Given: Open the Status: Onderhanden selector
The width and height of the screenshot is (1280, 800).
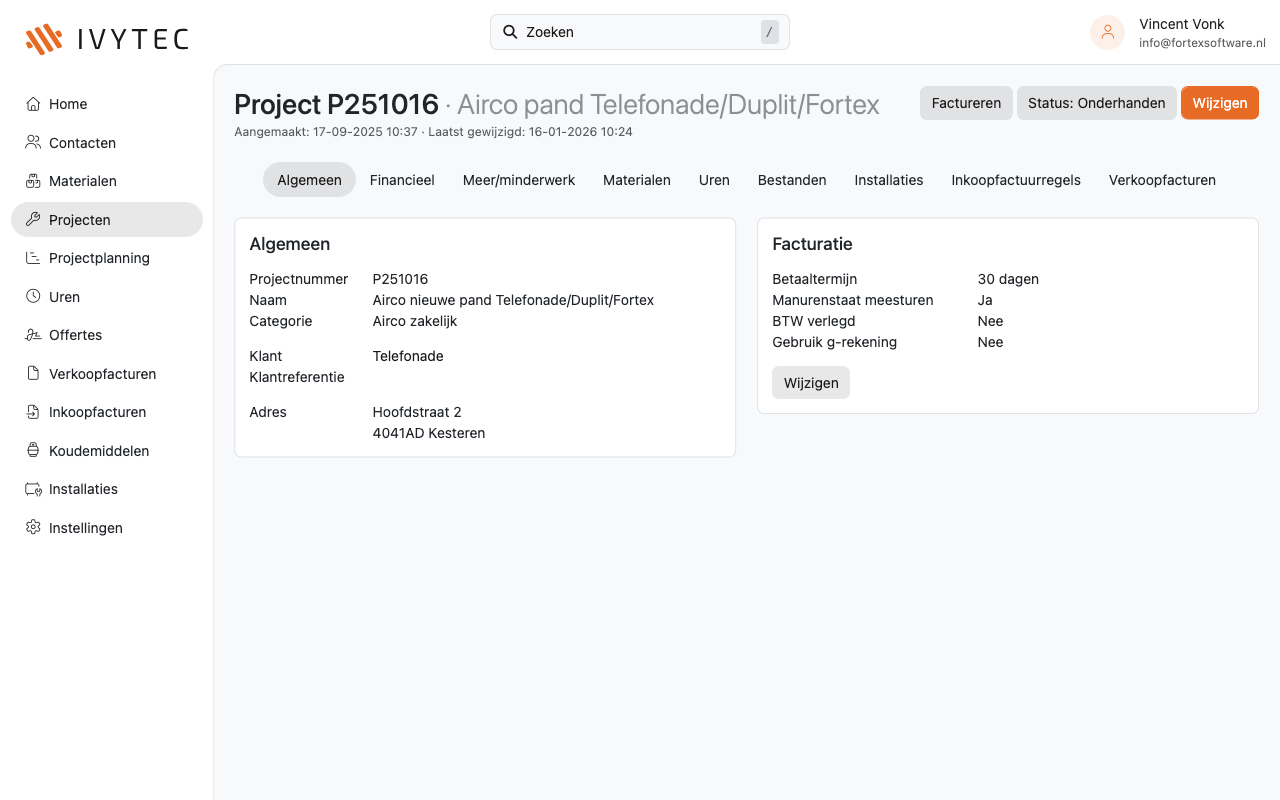Looking at the screenshot, I should coord(1096,103).
